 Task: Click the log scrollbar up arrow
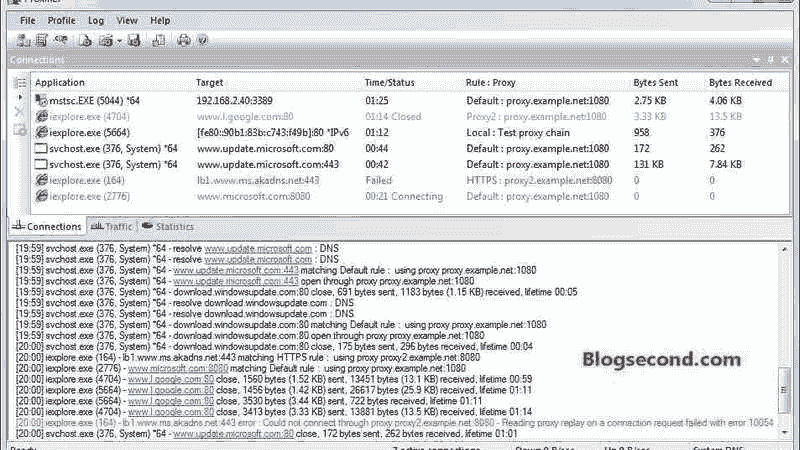(784, 249)
